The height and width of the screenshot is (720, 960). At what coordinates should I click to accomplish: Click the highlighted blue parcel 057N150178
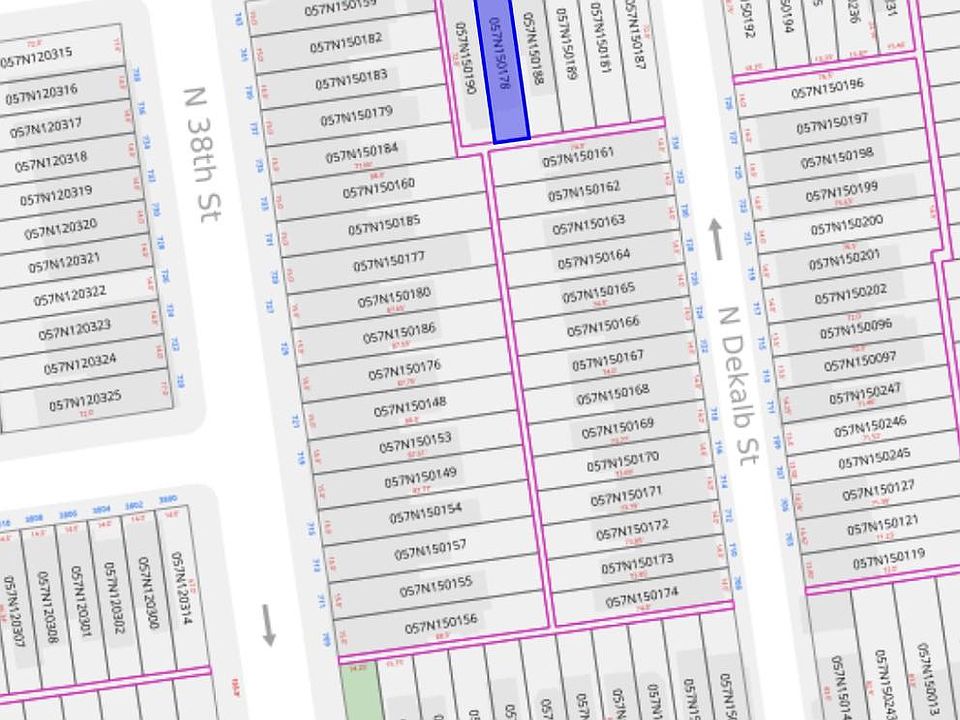(x=501, y=69)
